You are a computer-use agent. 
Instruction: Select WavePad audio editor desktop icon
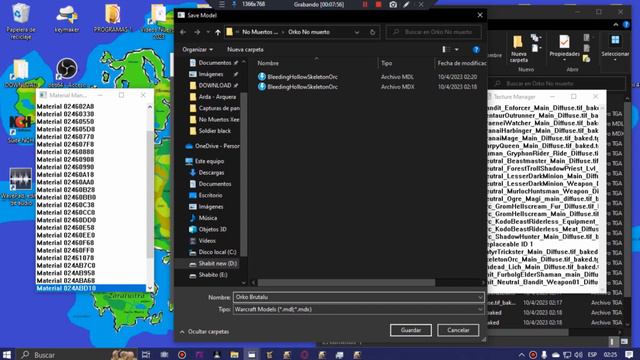[x=19, y=186]
